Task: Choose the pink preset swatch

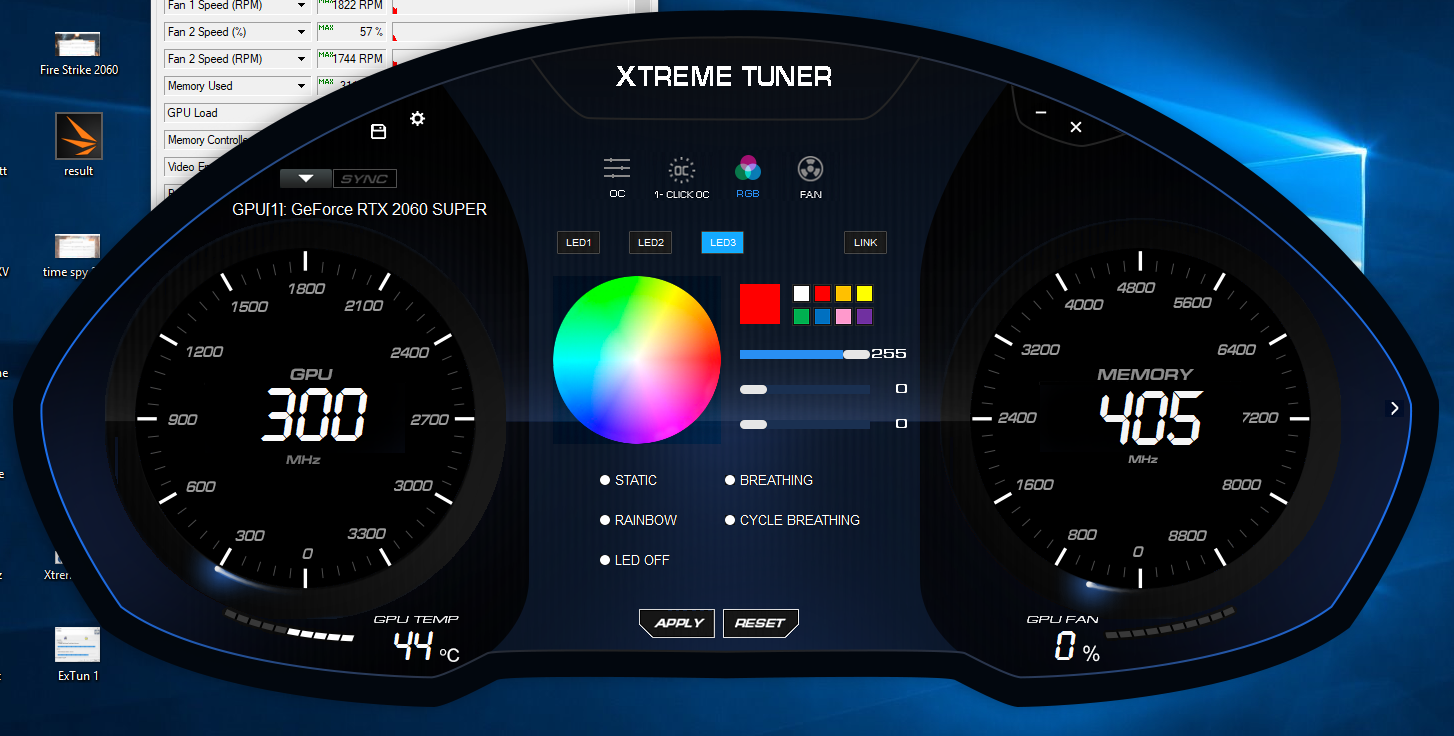Action: click(x=843, y=316)
